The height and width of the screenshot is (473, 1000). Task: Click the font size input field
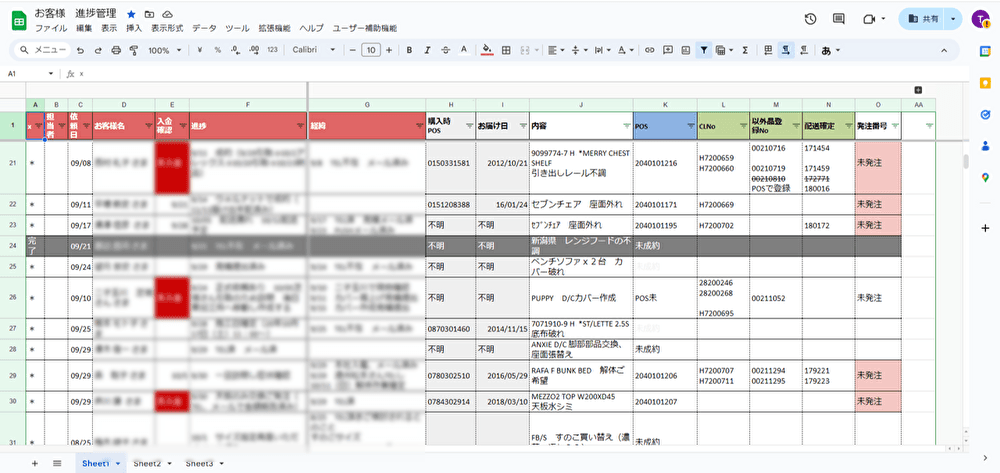tap(370, 50)
